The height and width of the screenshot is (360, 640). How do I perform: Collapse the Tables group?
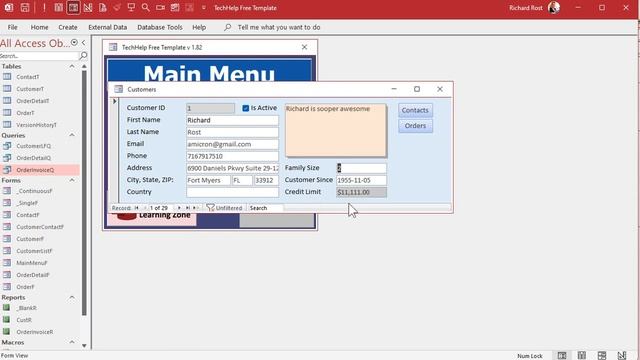pyautogui.click(x=72, y=66)
